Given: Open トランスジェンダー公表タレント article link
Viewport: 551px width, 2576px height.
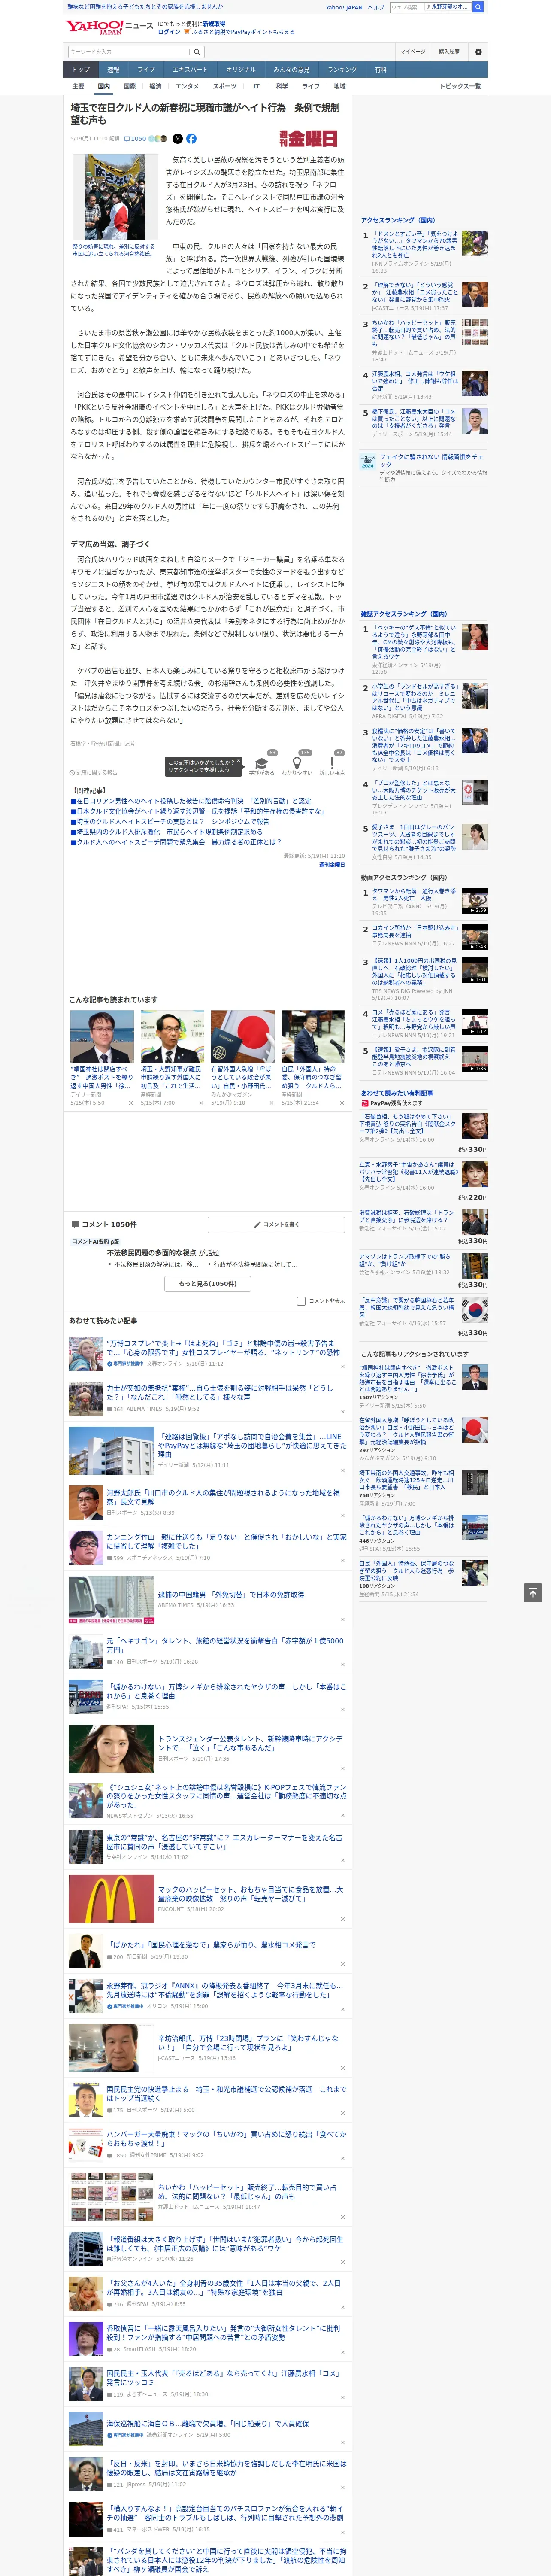Looking at the screenshot, I should (x=250, y=1743).
